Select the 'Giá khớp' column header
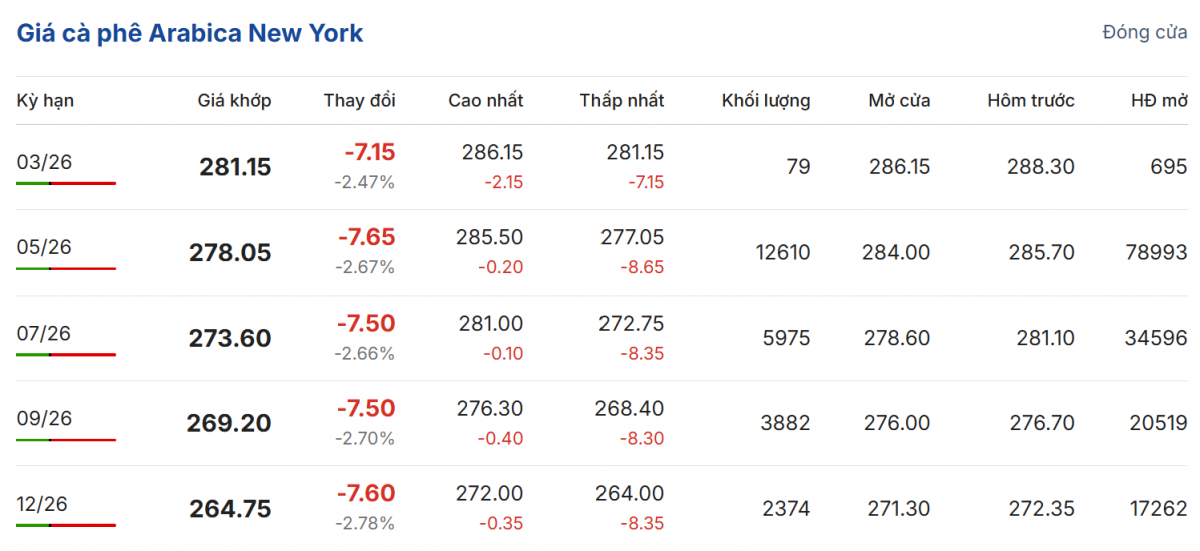 (234, 100)
